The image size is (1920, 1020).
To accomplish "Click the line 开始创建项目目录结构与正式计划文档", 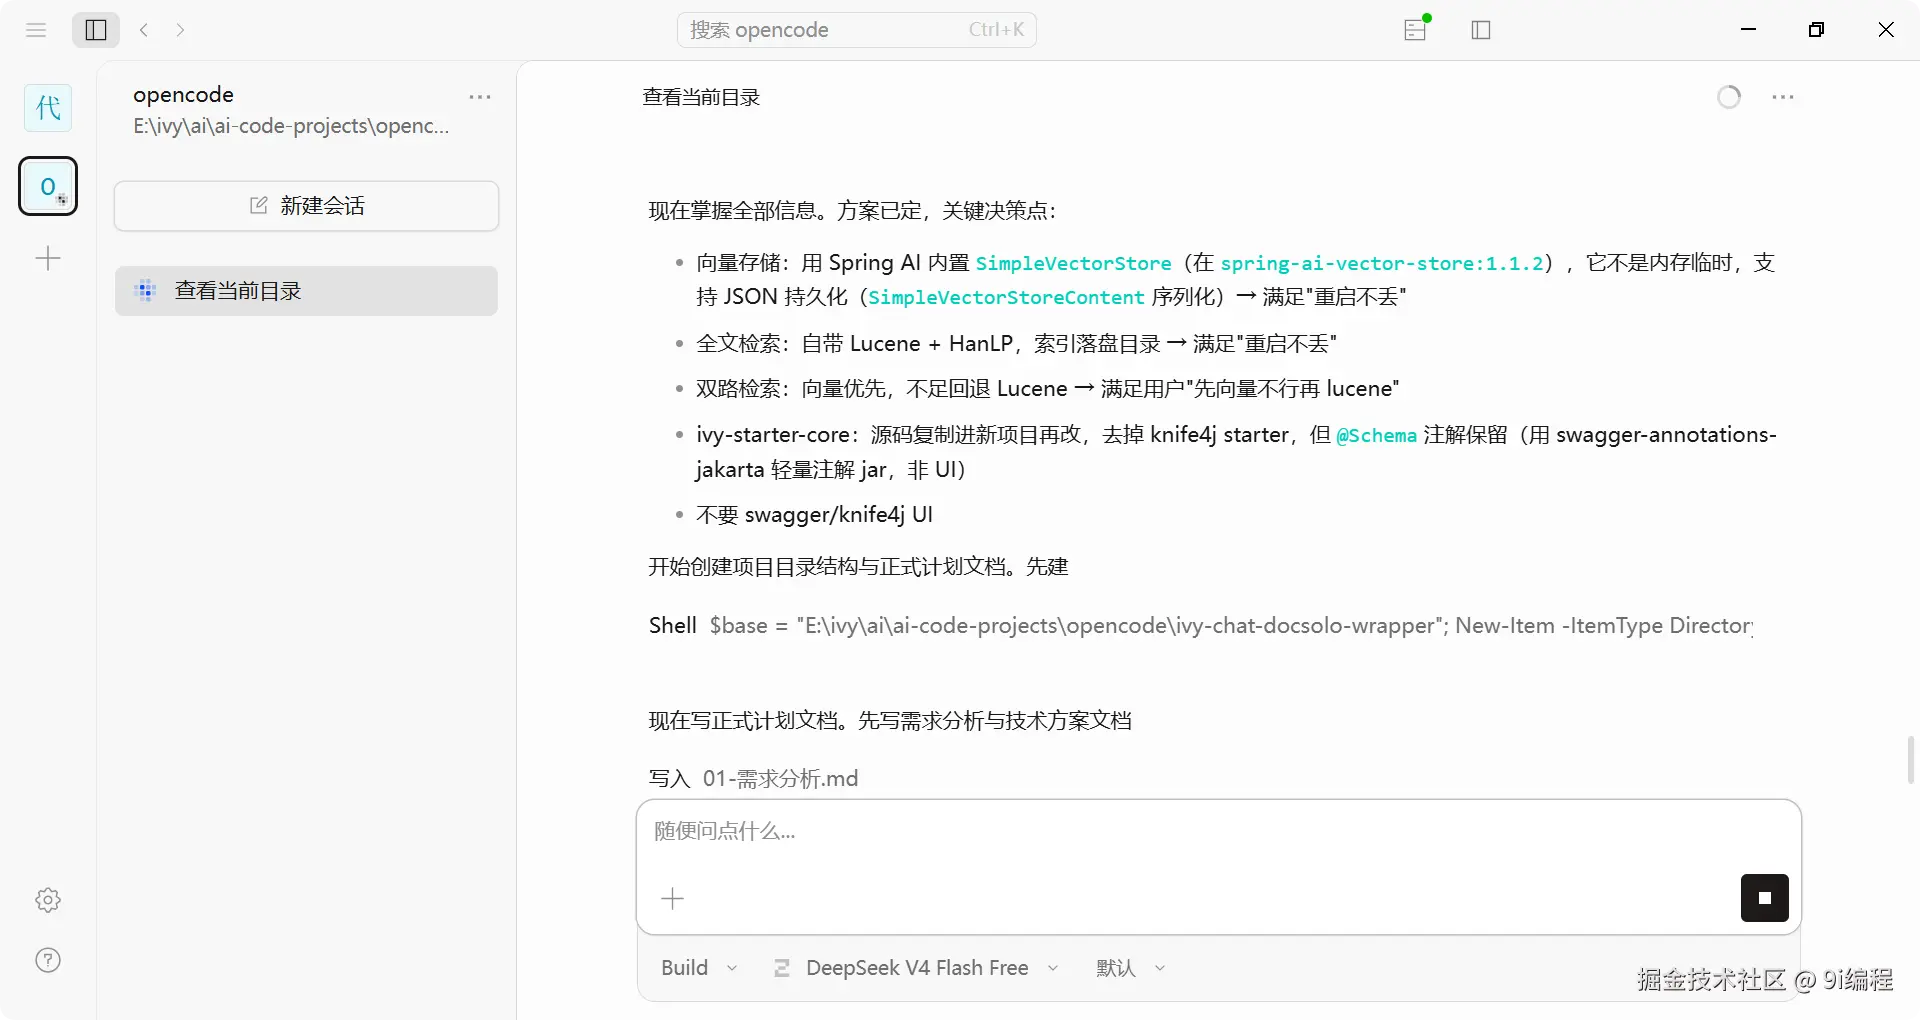I will point(858,567).
